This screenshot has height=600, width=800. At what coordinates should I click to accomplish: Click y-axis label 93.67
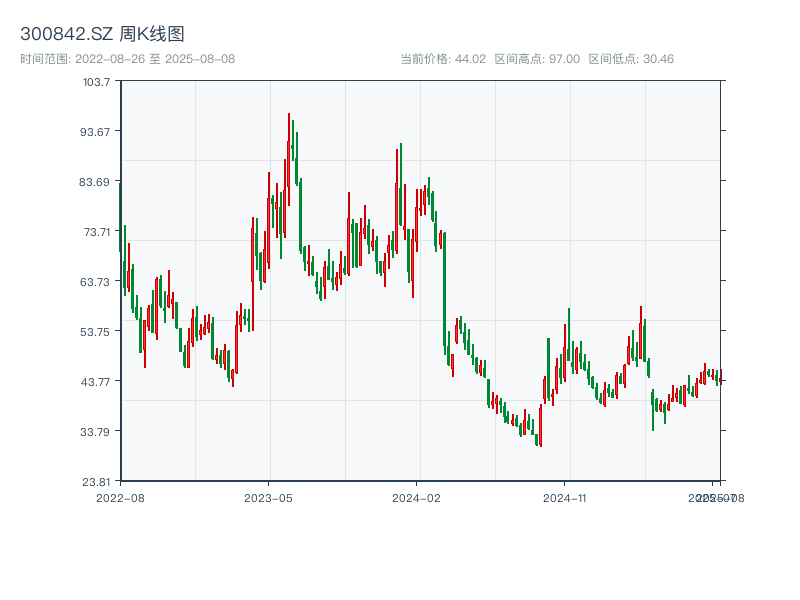click(95, 132)
